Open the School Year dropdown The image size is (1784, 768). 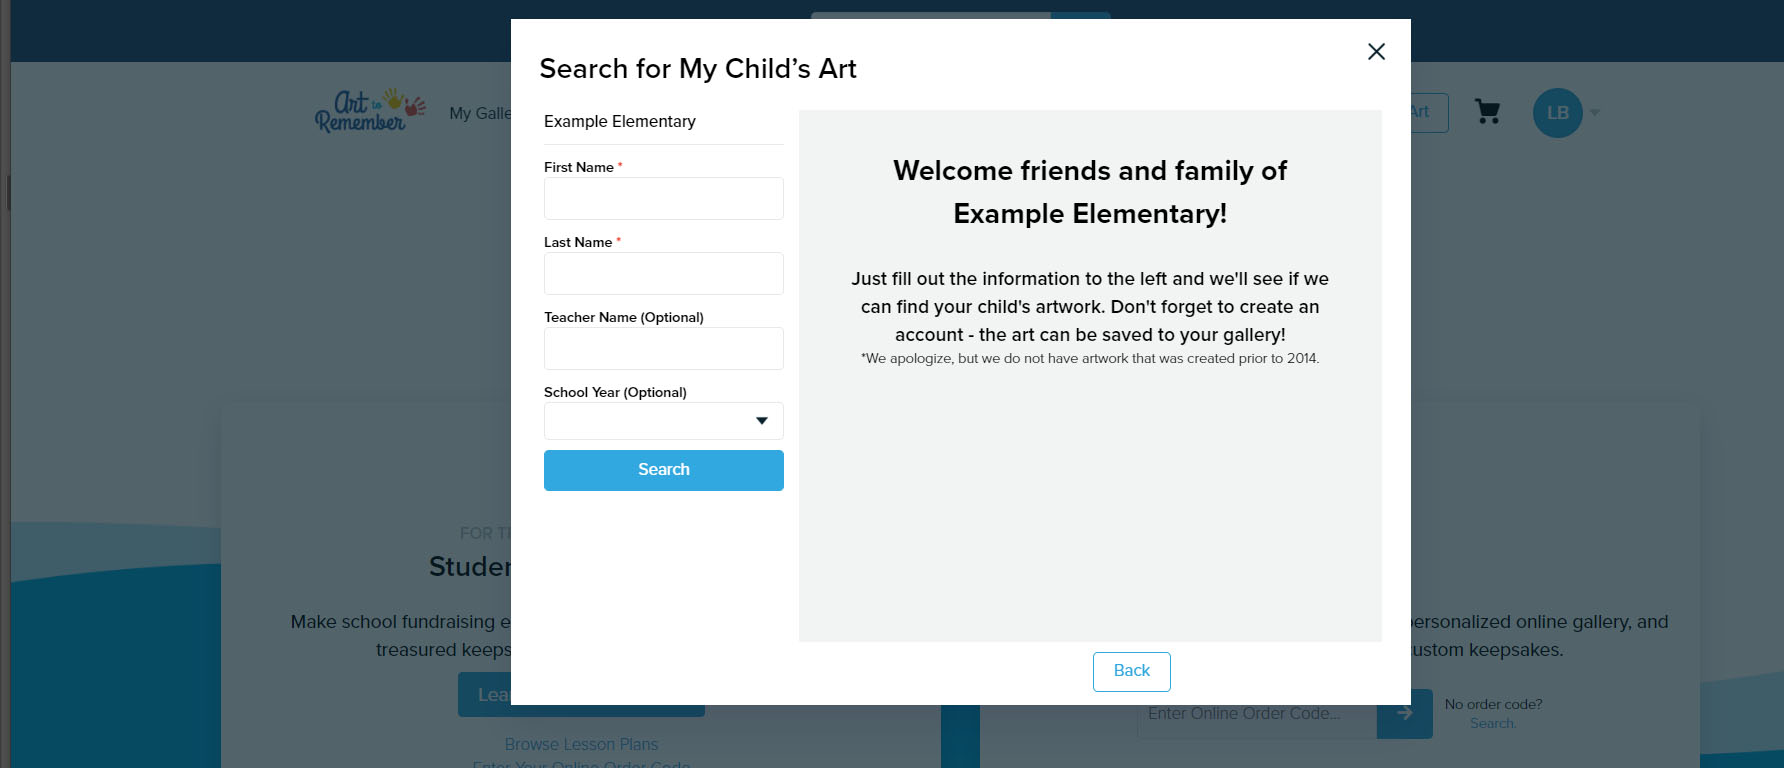pos(663,420)
